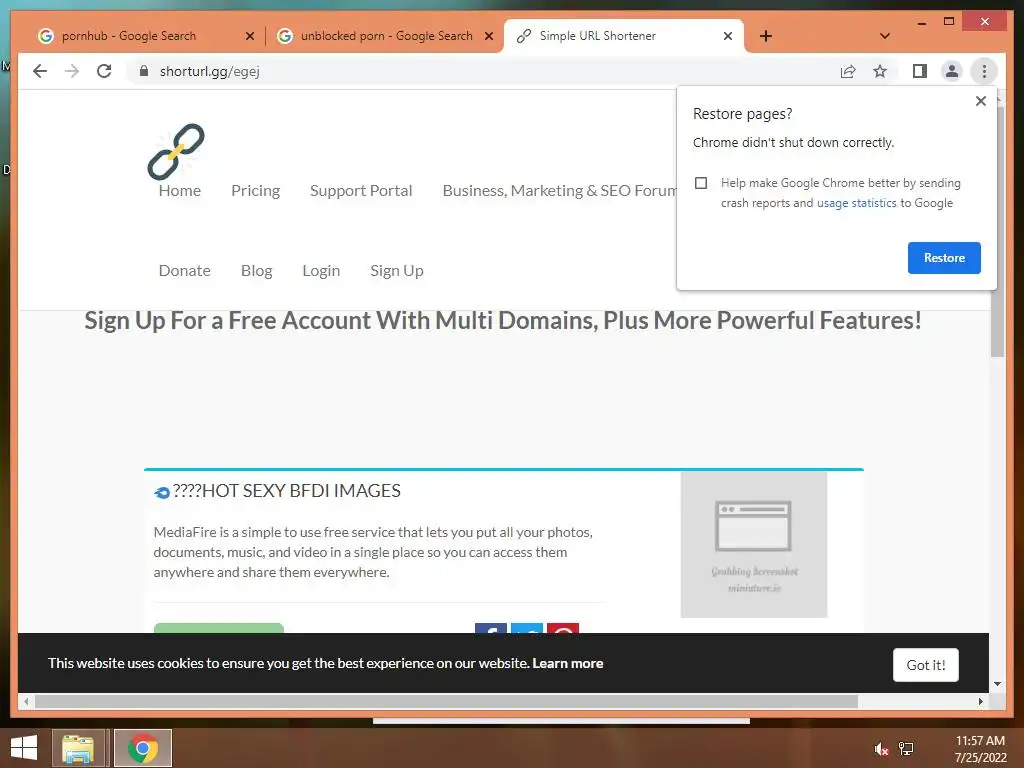Open File Explorer from taskbar

pos(78,748)
